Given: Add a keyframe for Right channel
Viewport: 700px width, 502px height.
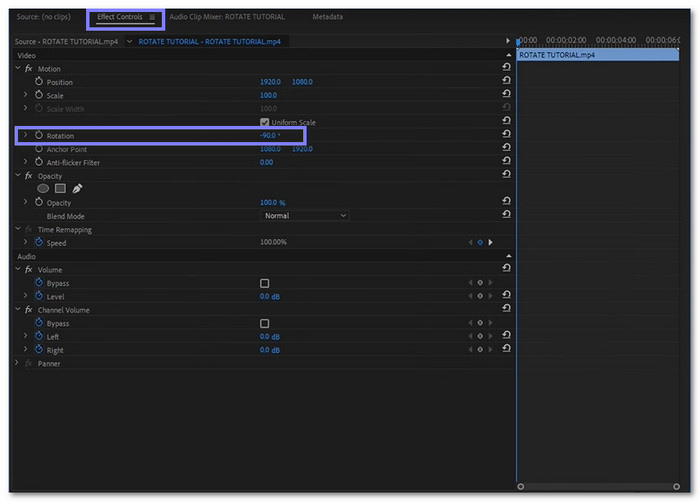Looking at the screenshot, I should pyautogui.click(x=480, y=349).
